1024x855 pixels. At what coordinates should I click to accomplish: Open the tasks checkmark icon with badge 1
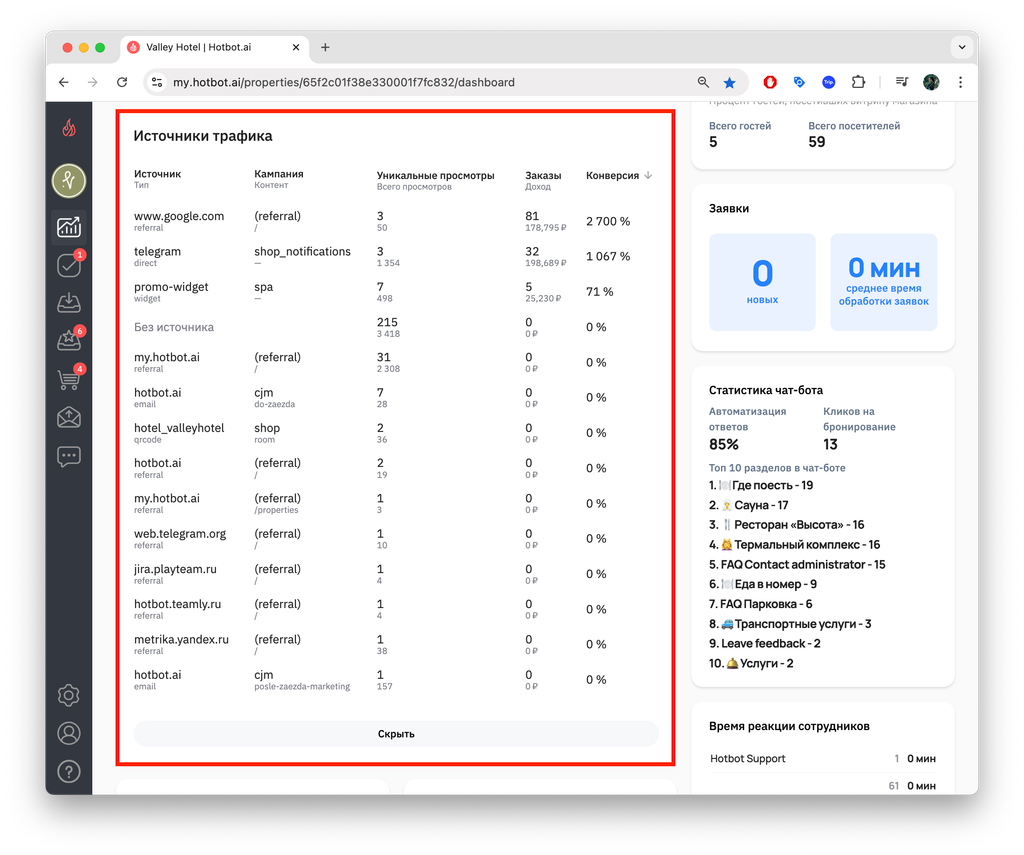(69, 265)
